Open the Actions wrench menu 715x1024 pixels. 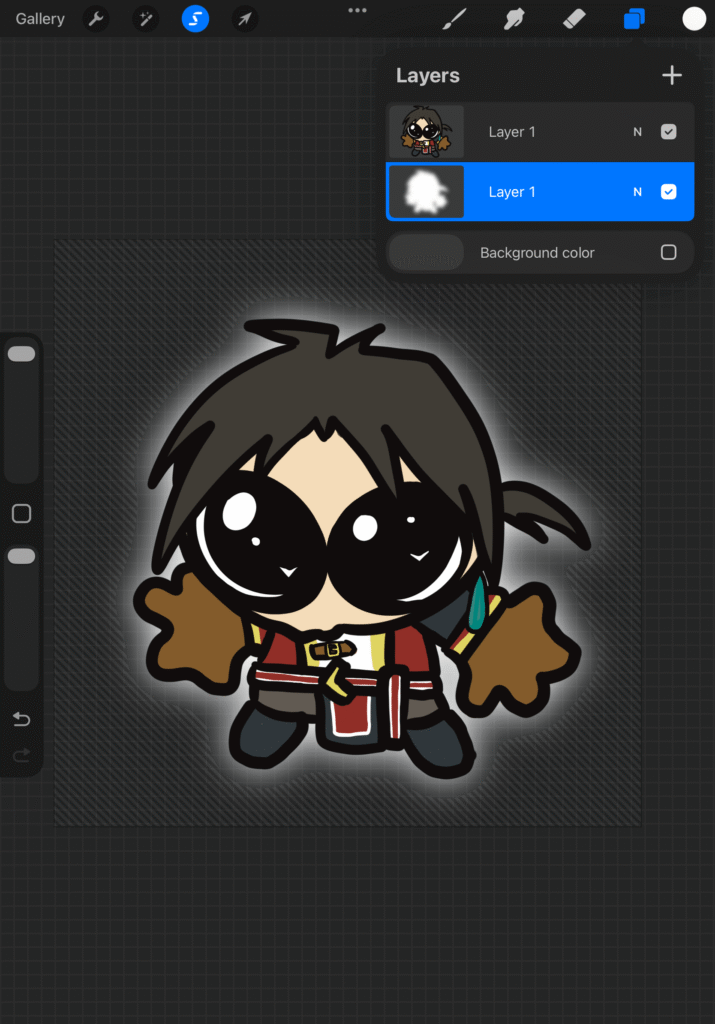[96, 19]
